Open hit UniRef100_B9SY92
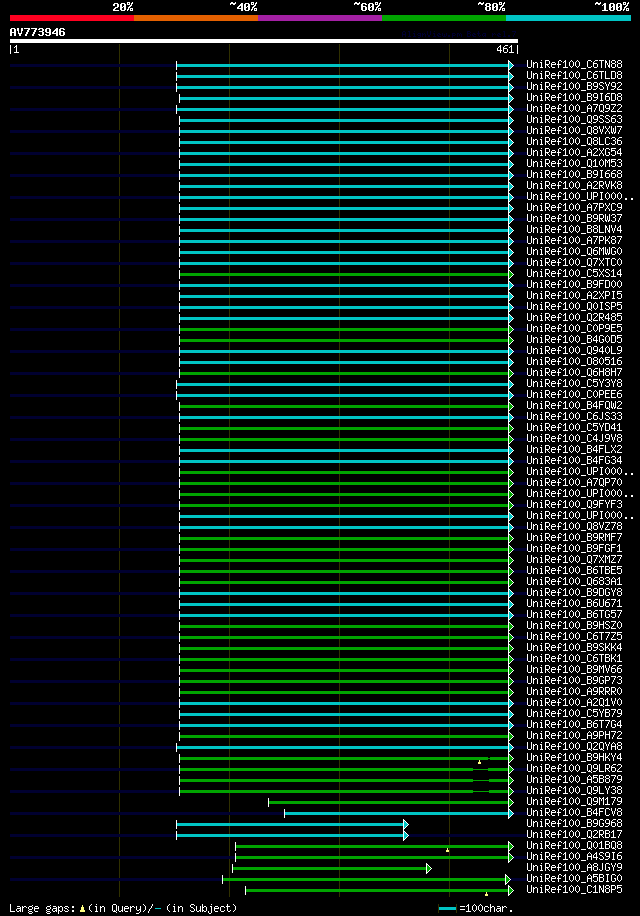Screen dimensions: 640x916 point(574,86)
